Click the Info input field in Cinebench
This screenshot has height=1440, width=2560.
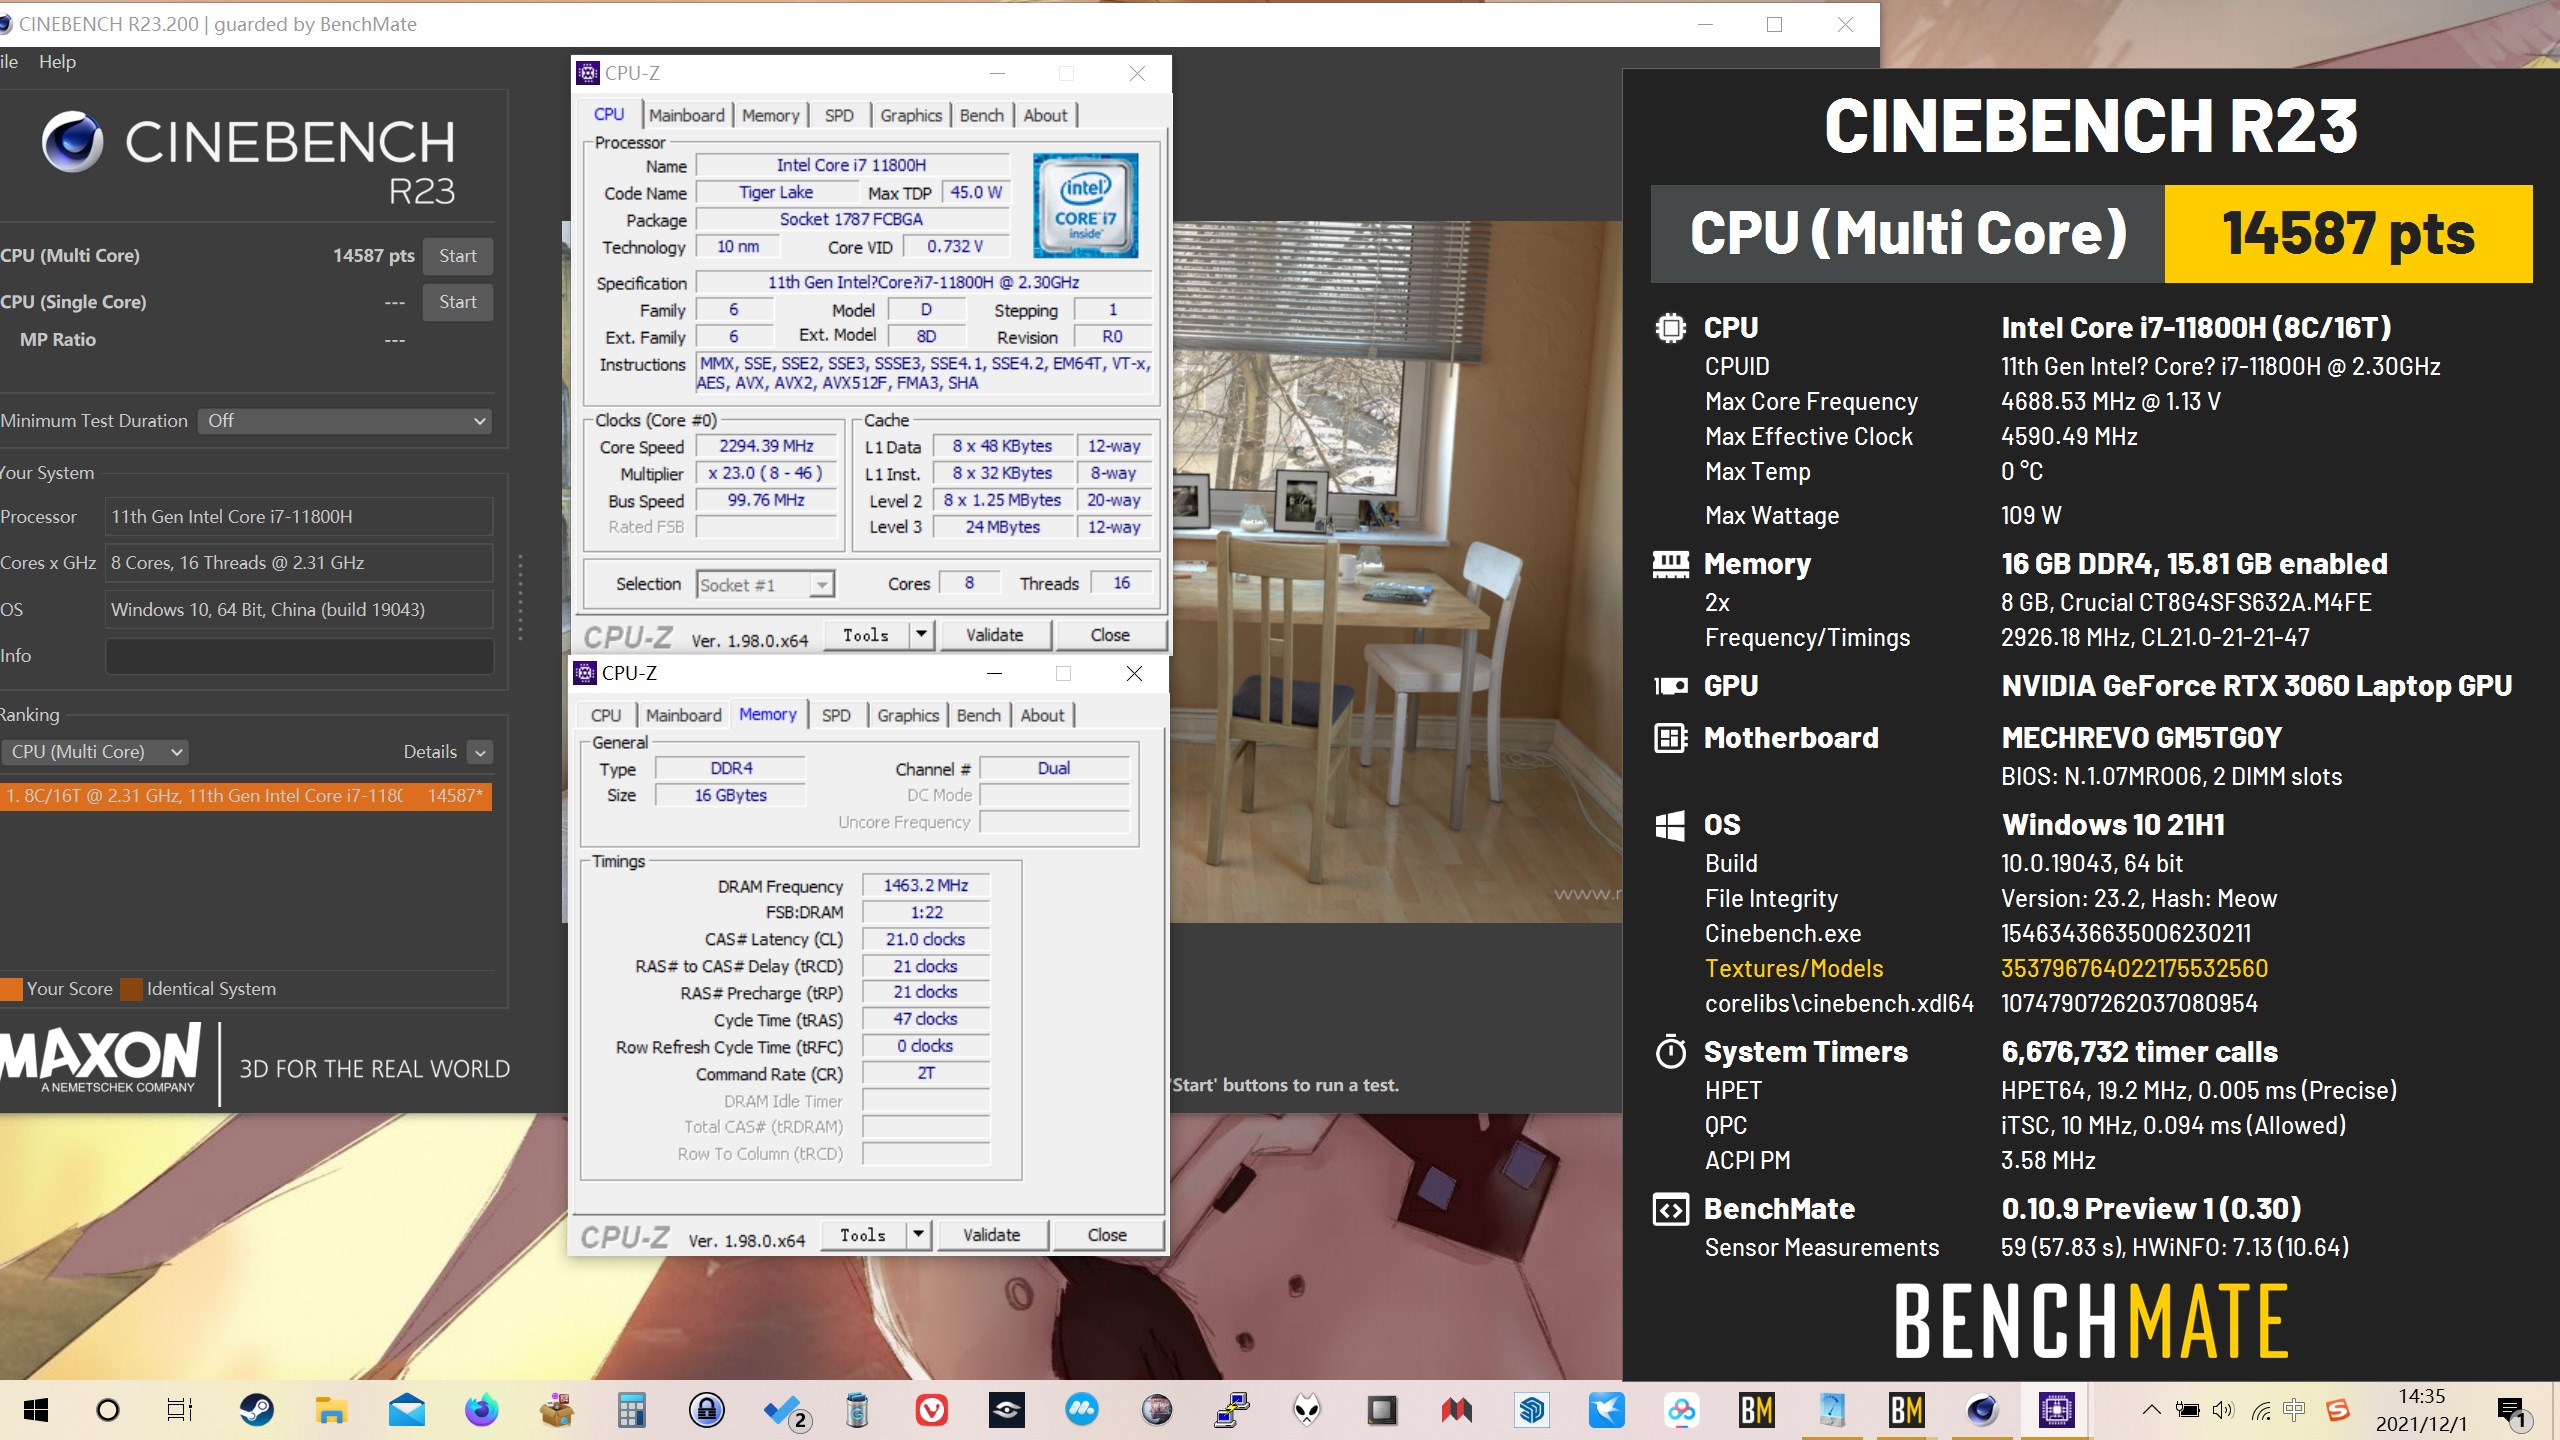point(299,656)
